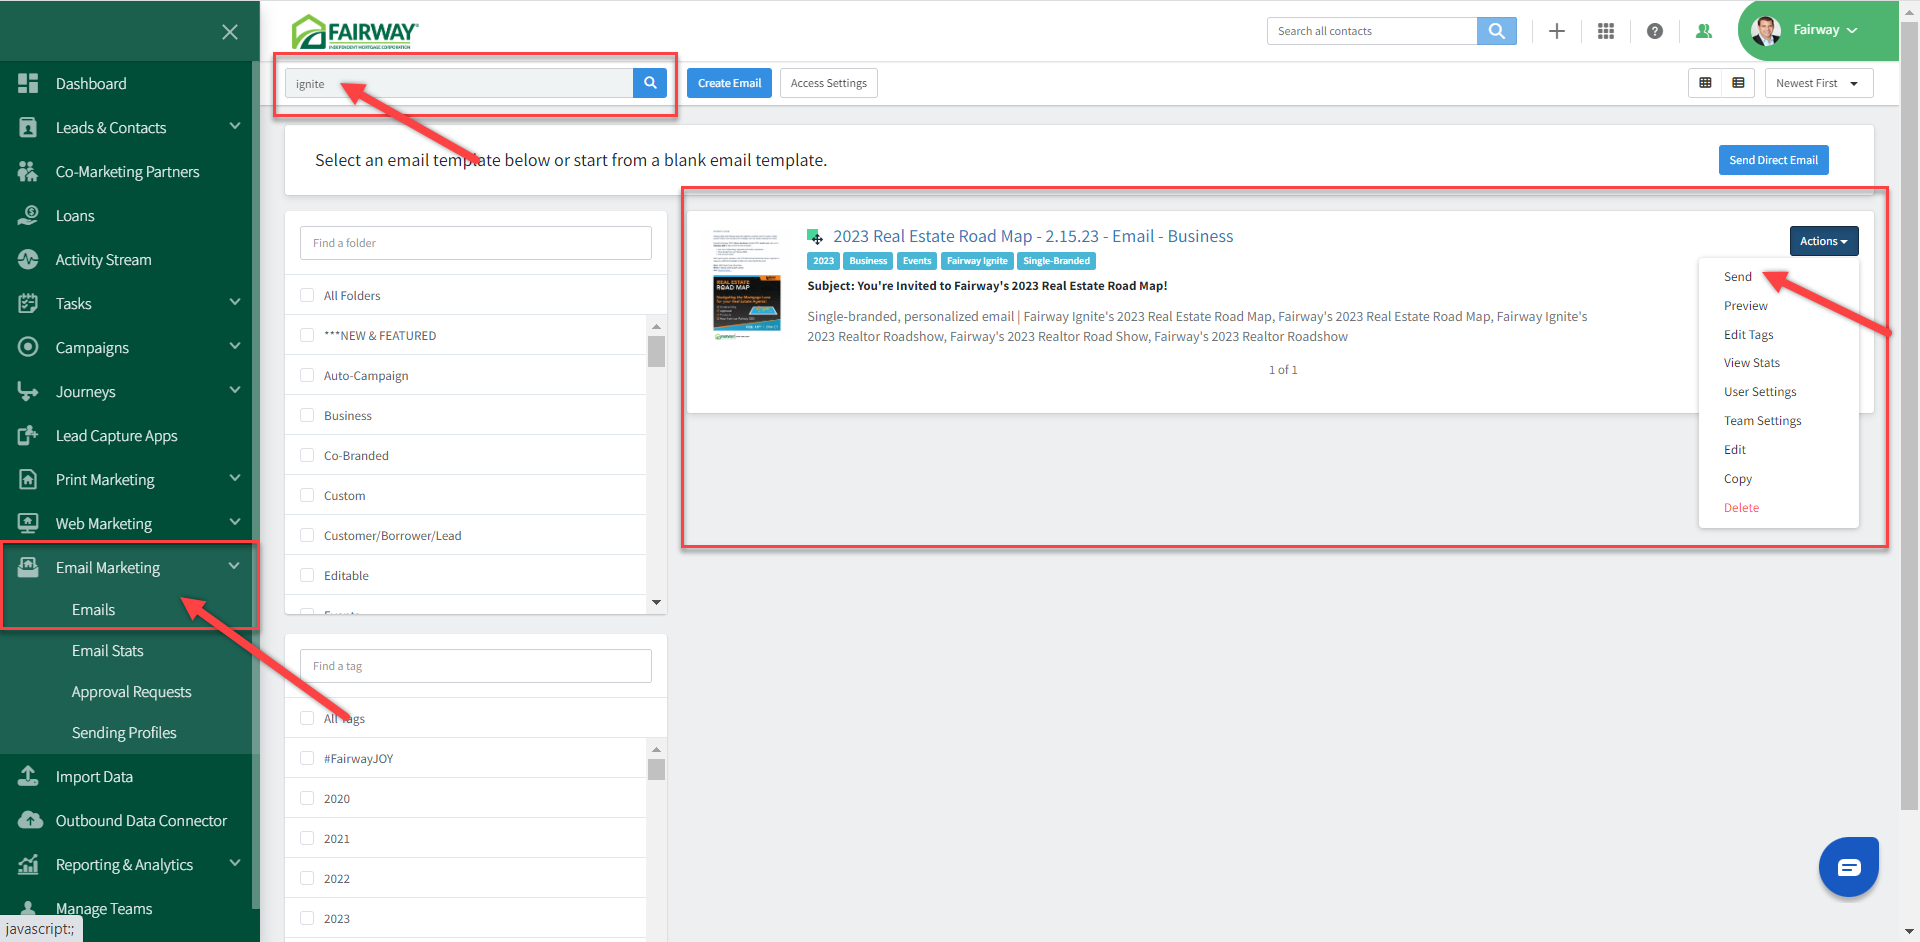Switch to list view layout
This screenshot has height=942, width=1920.
pos(1738,83)
